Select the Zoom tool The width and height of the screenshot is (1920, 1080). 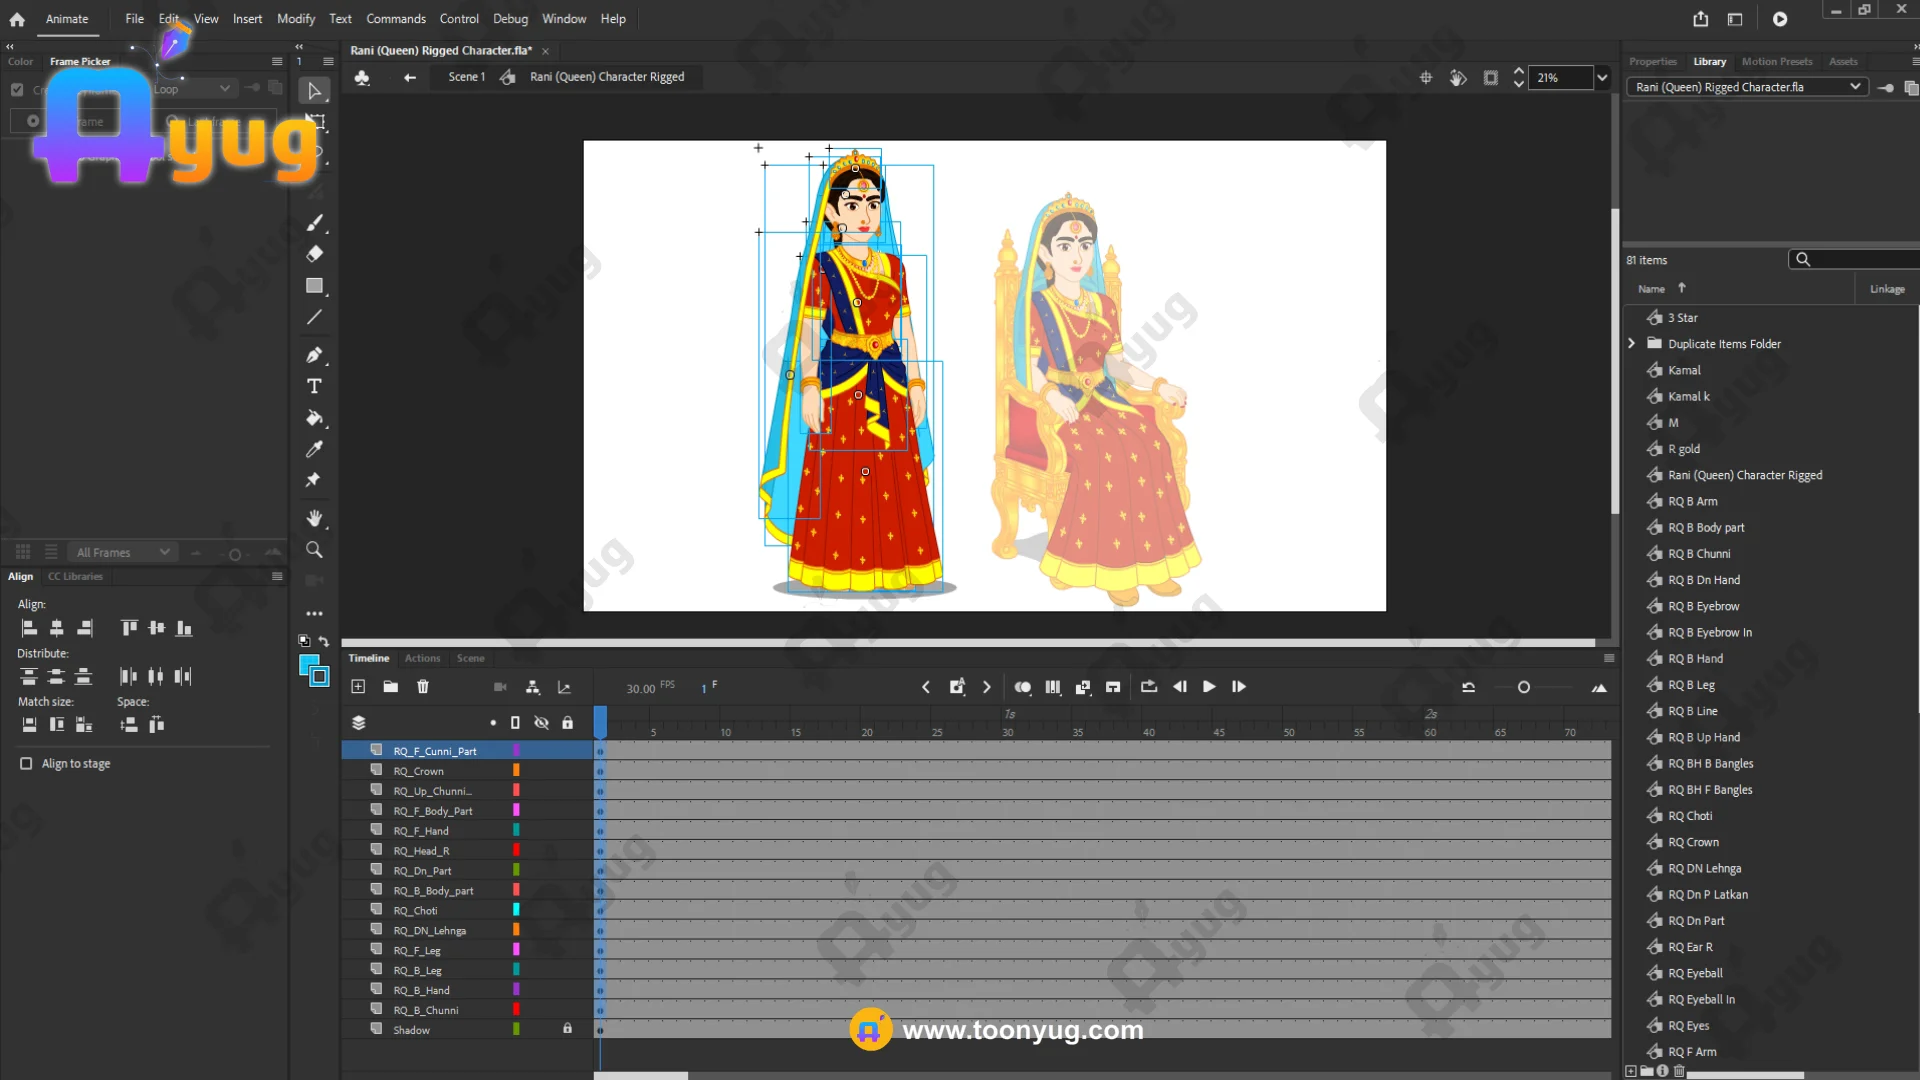click(x=314, y=550)
